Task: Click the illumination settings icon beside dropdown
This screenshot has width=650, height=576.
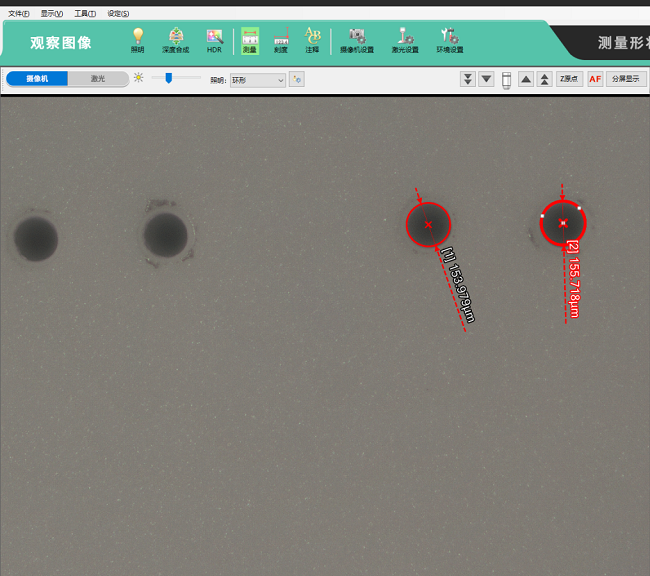Action: click(297, 79)
